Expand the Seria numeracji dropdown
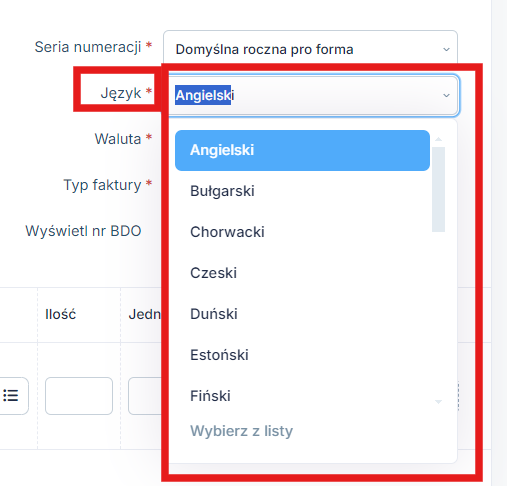507x486 pixels. [x=310, y=48]
